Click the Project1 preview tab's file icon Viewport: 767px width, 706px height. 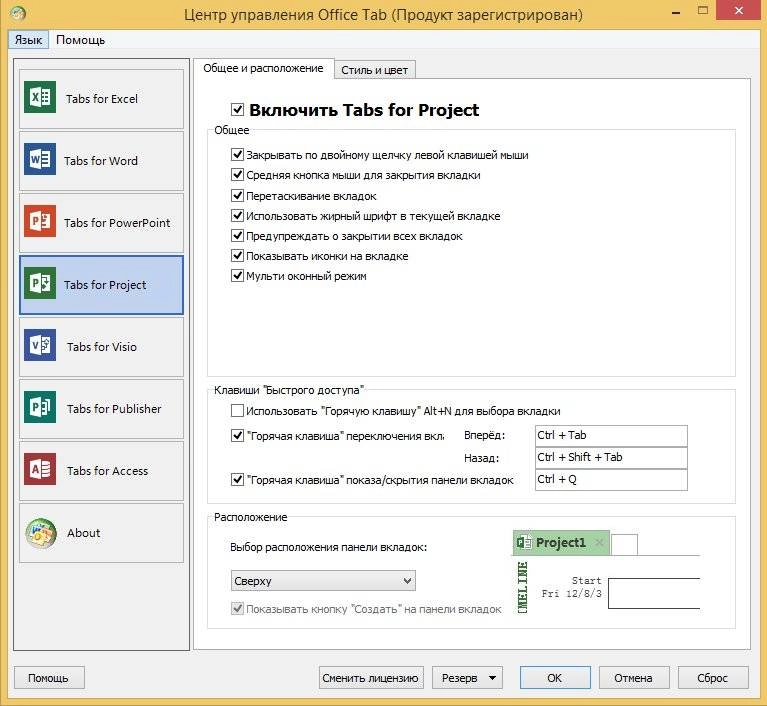524,542
